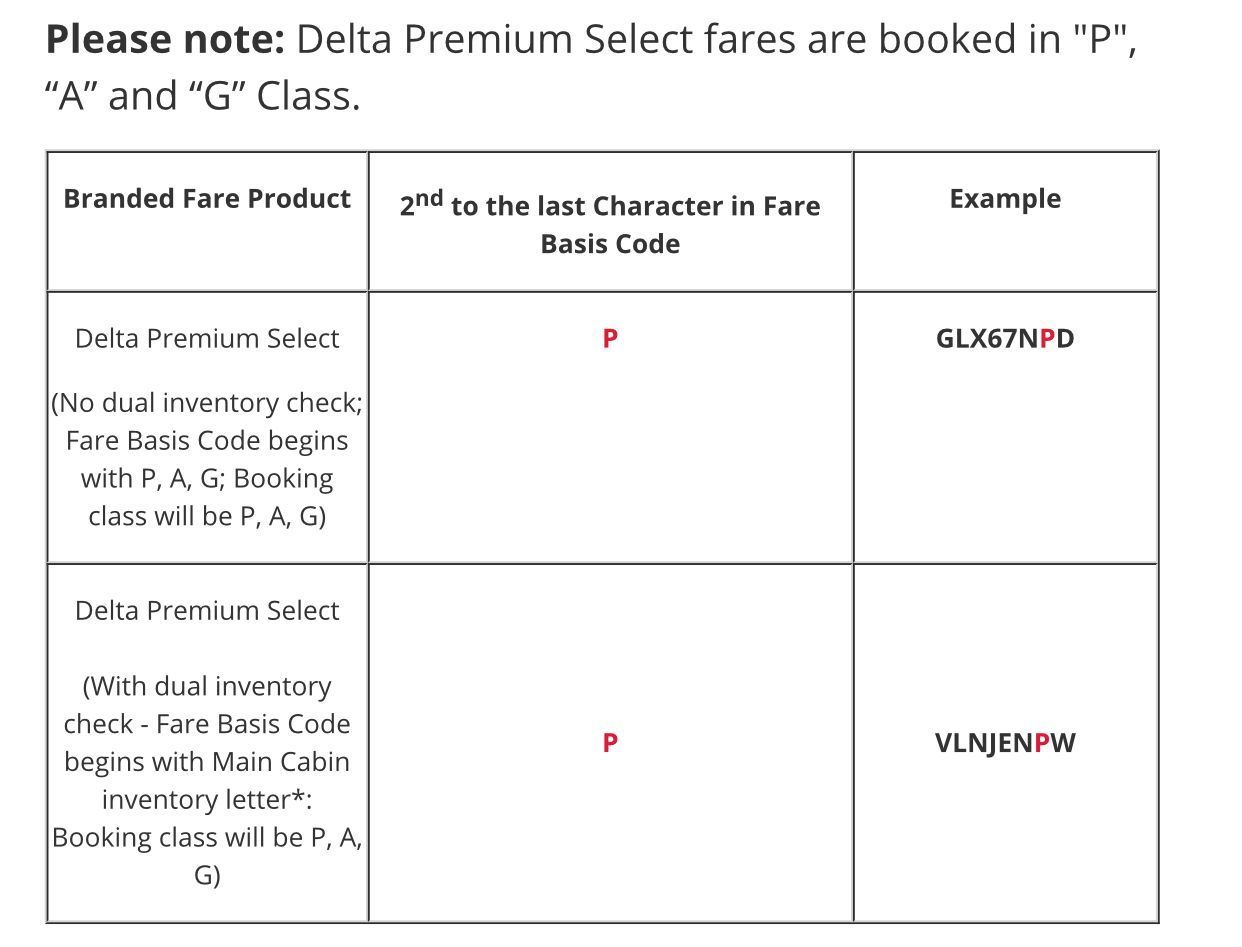The image size is (1242, 947).
Task: Click the "(With dual inventory" text line
Action: pos(207,686)
